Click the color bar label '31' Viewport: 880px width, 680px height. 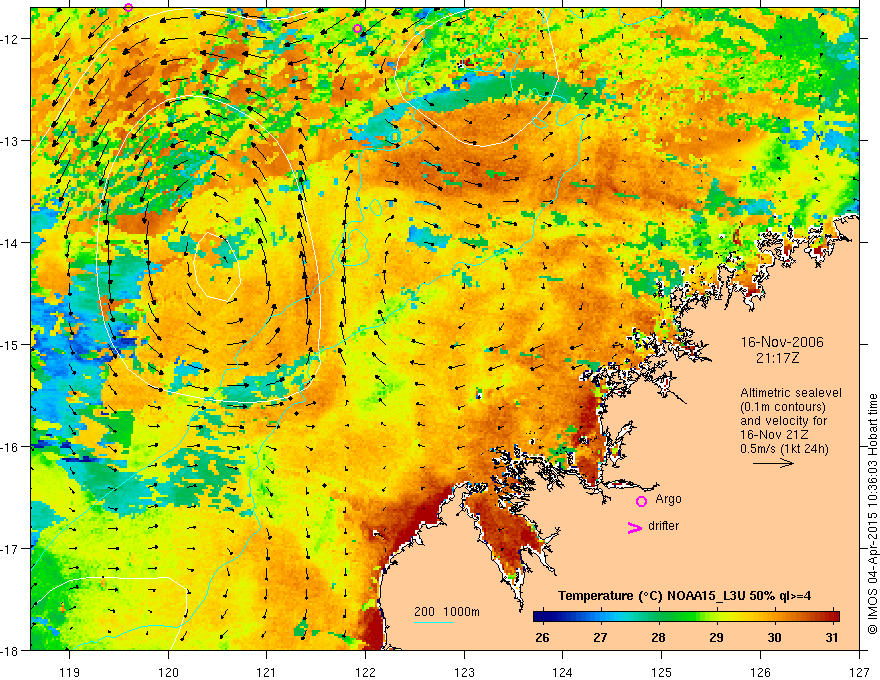832,637
